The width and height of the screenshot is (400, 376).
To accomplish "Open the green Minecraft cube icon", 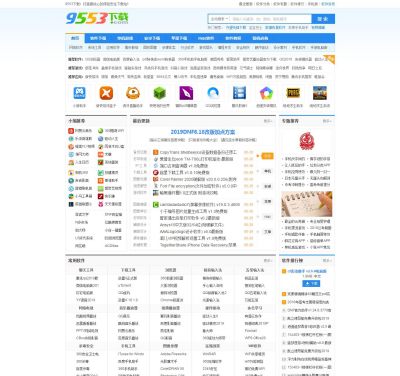I will point(159,93).
